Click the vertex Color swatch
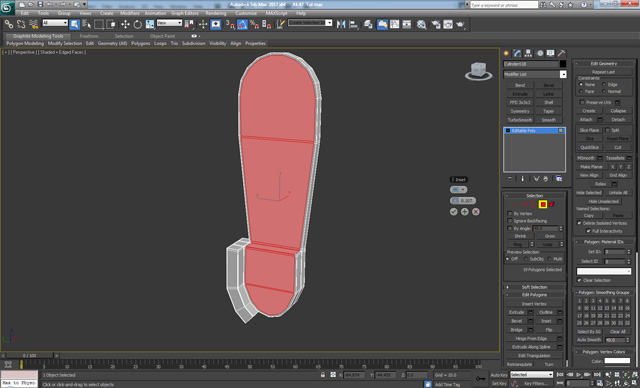This screenshot has width=640, height=388. coord(617,361)
